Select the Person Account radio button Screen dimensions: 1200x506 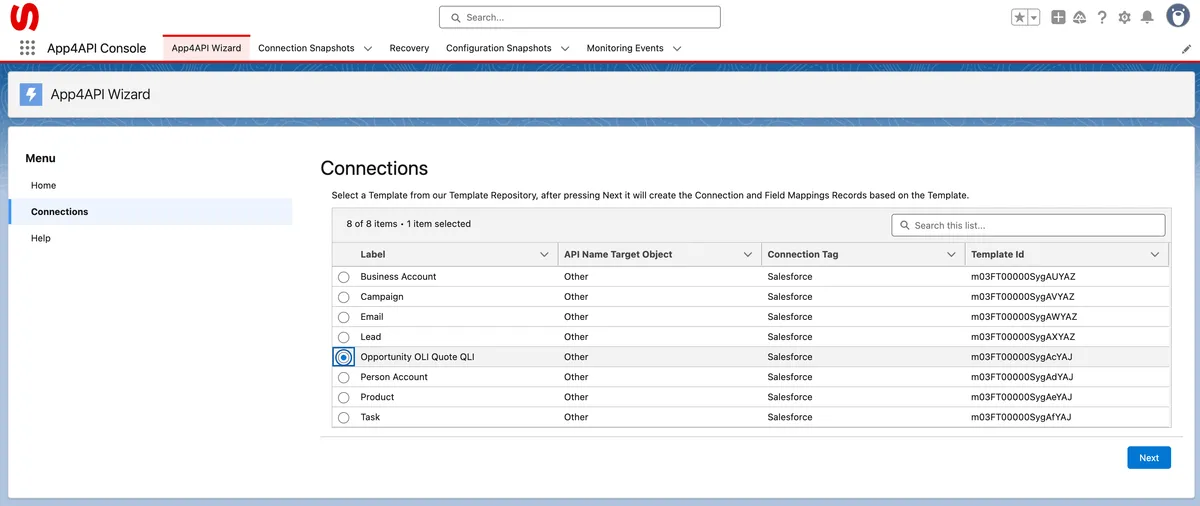344,377
